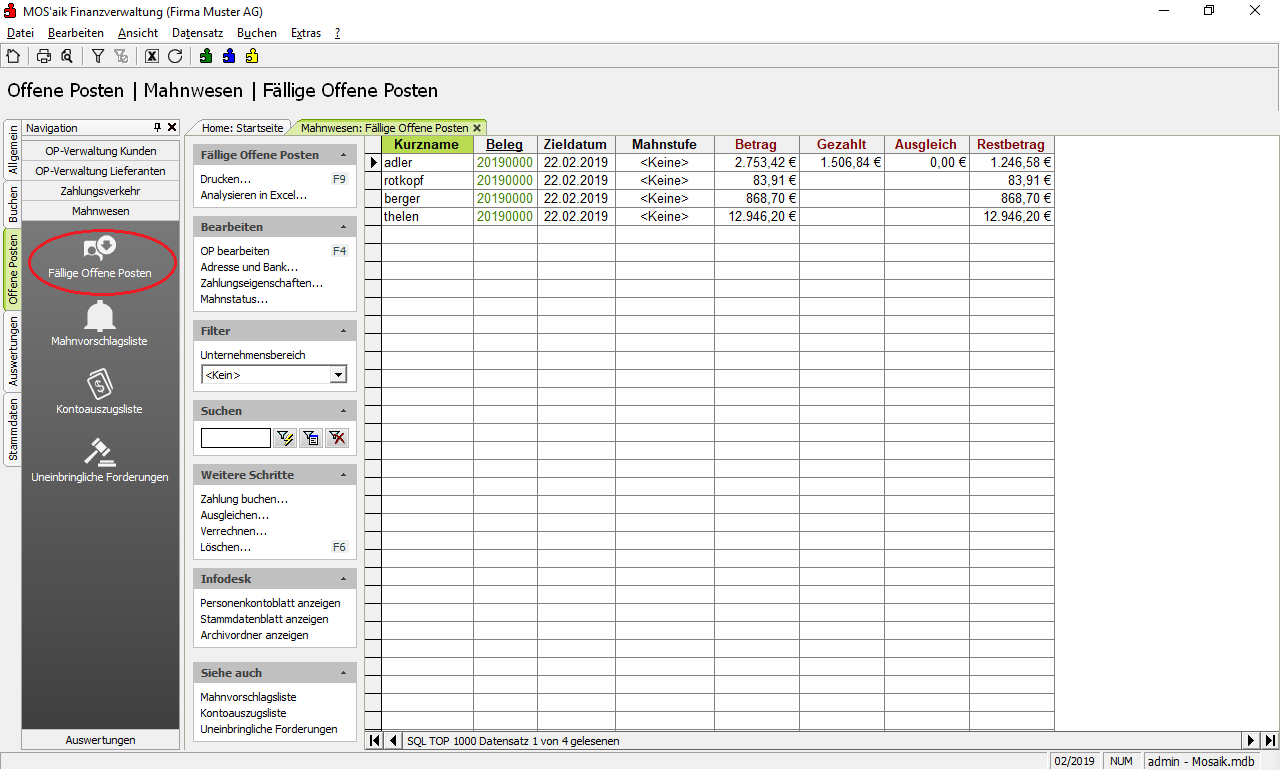This screenshot has height=770, width=1280.
Task: Click the Analysieren in Excel… link
Action: coord(253,195)
